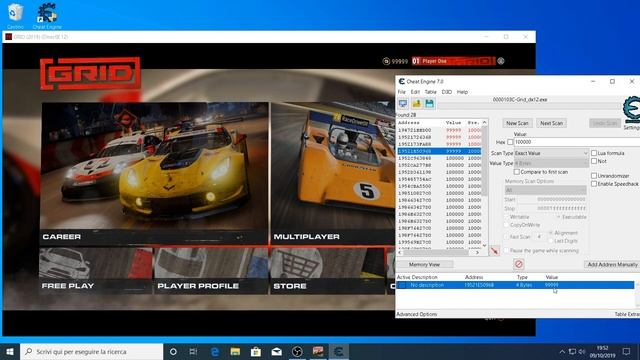This screenshot has height=360, width=640.
Task: Open Advanced Options at window bottom
Action: (417, 314)
